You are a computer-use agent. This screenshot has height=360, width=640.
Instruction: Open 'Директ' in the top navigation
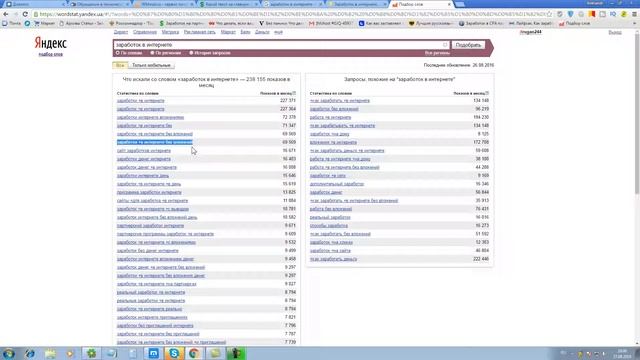click(121, 32)
